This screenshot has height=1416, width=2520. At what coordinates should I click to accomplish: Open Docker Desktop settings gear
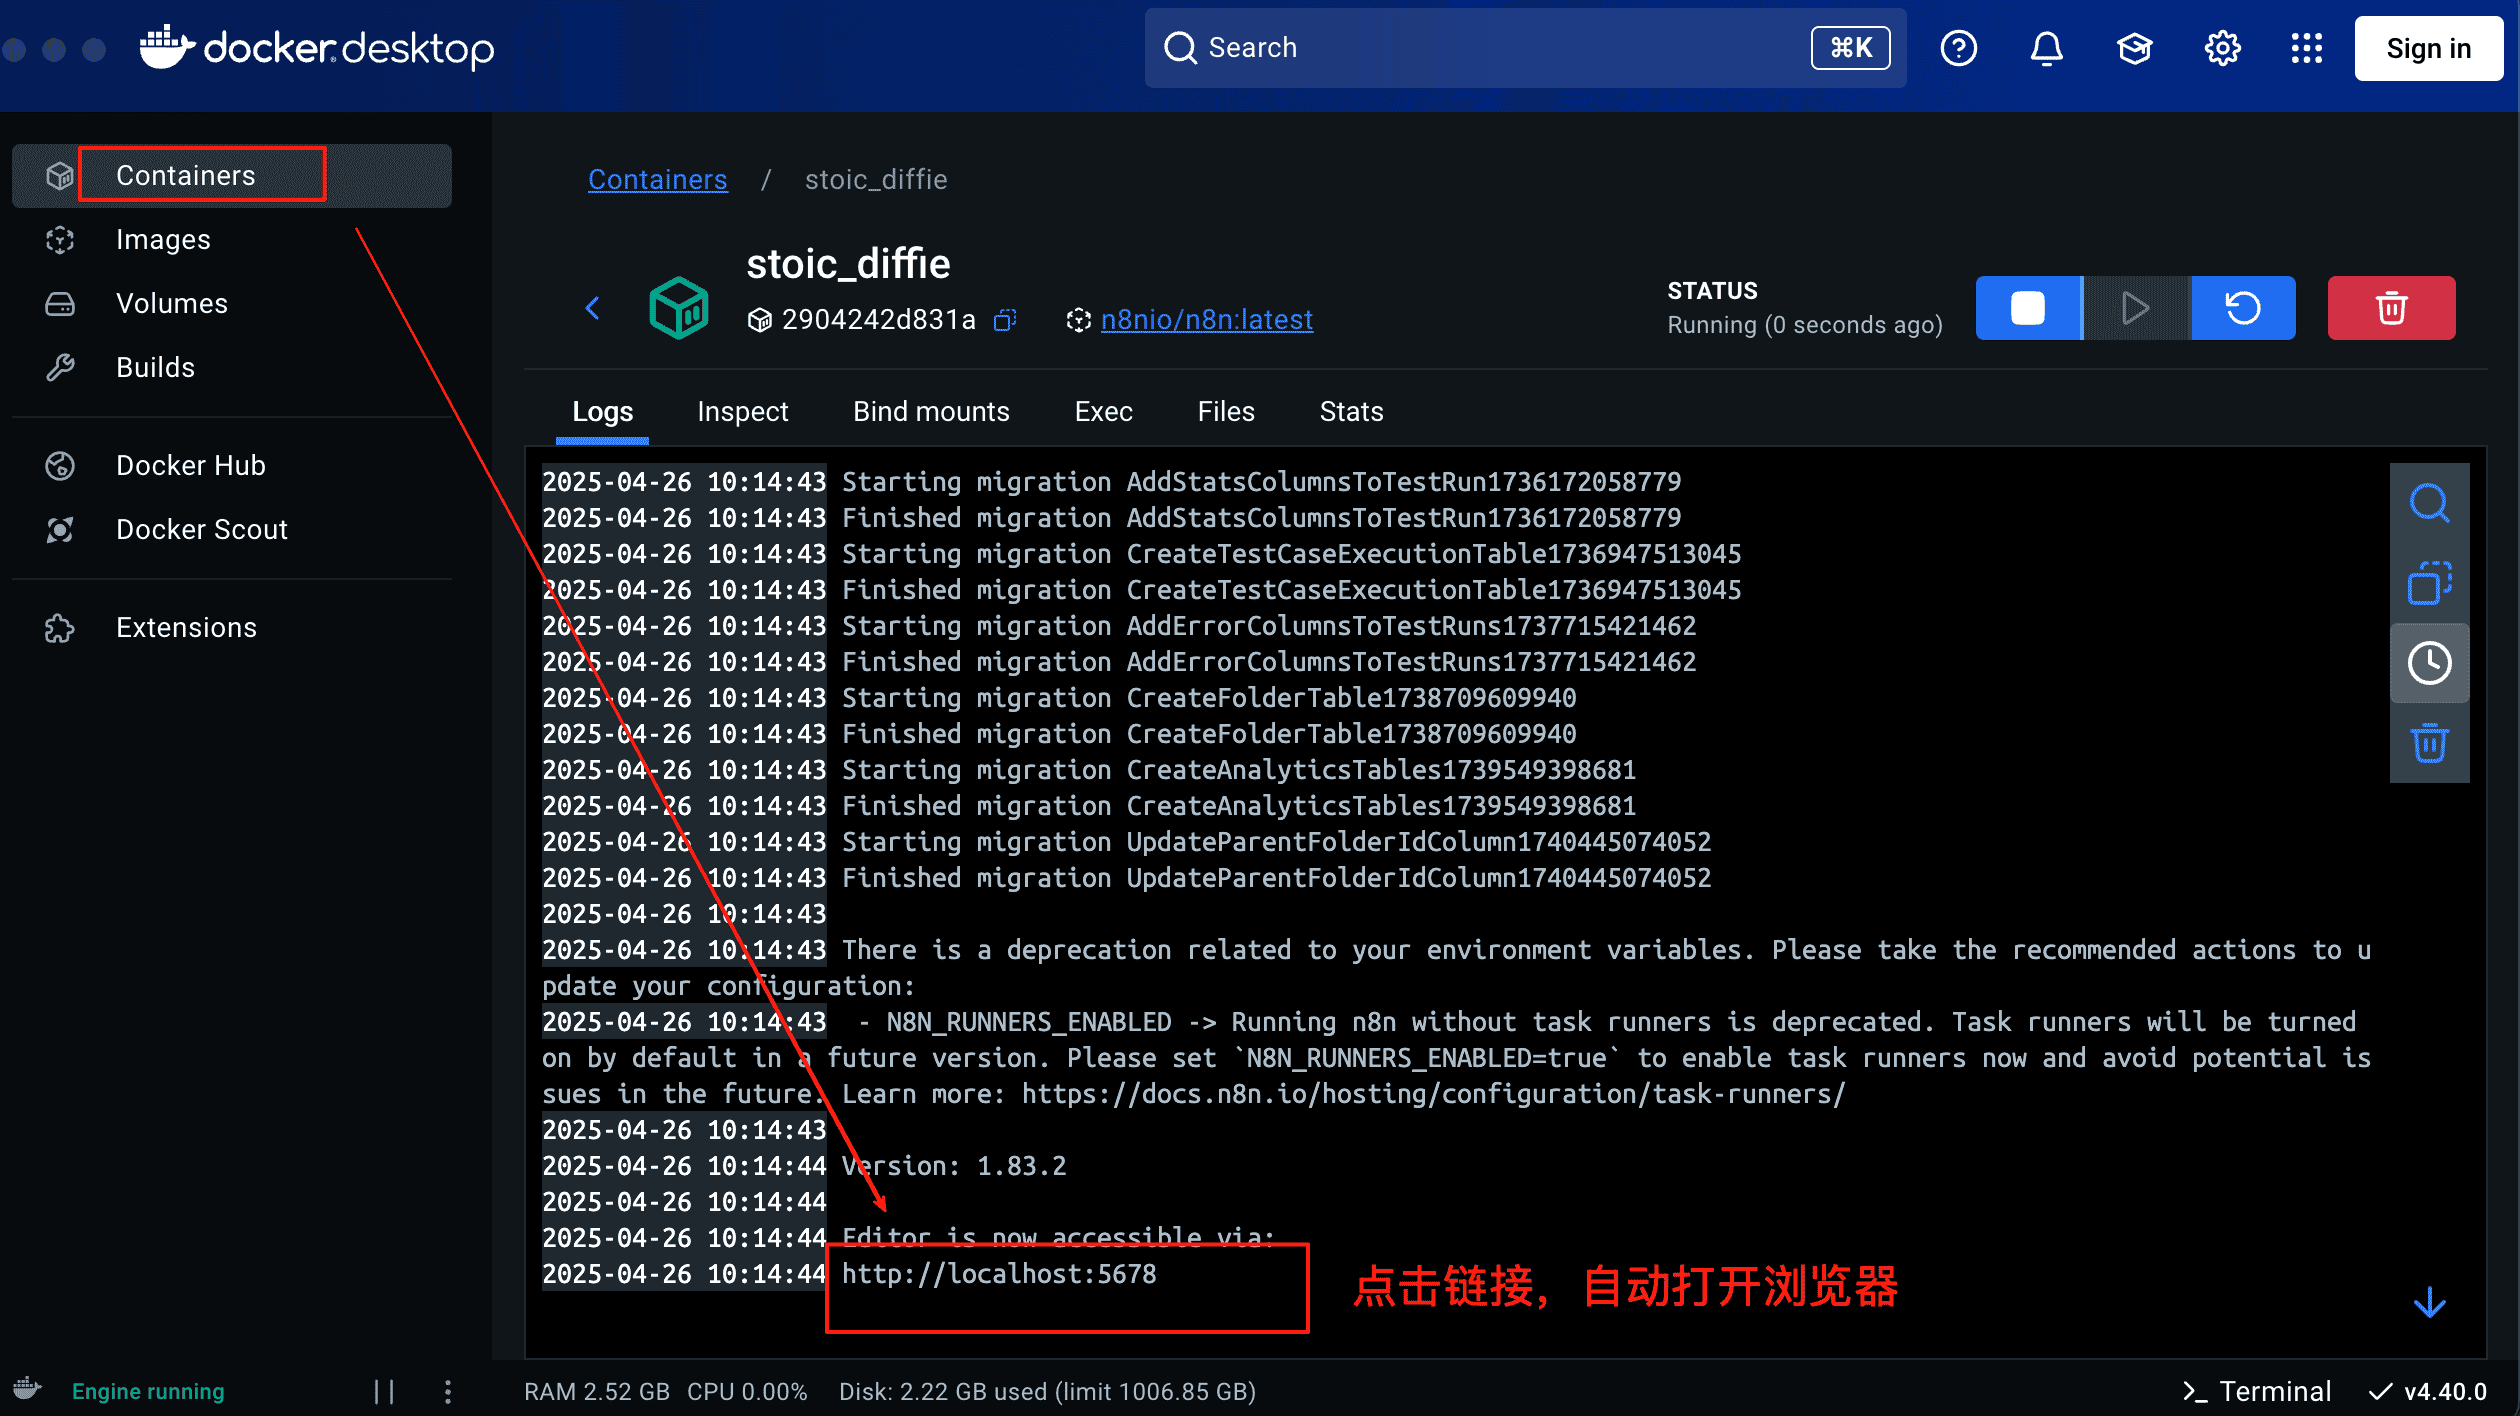(2222, 48)
